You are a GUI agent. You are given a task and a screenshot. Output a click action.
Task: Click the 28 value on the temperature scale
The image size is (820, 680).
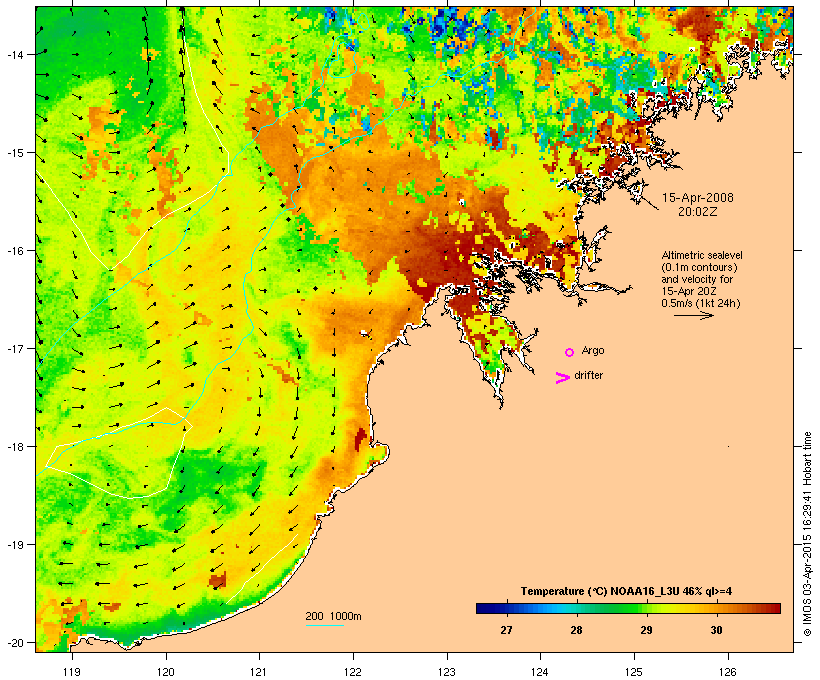click(576, 630)
